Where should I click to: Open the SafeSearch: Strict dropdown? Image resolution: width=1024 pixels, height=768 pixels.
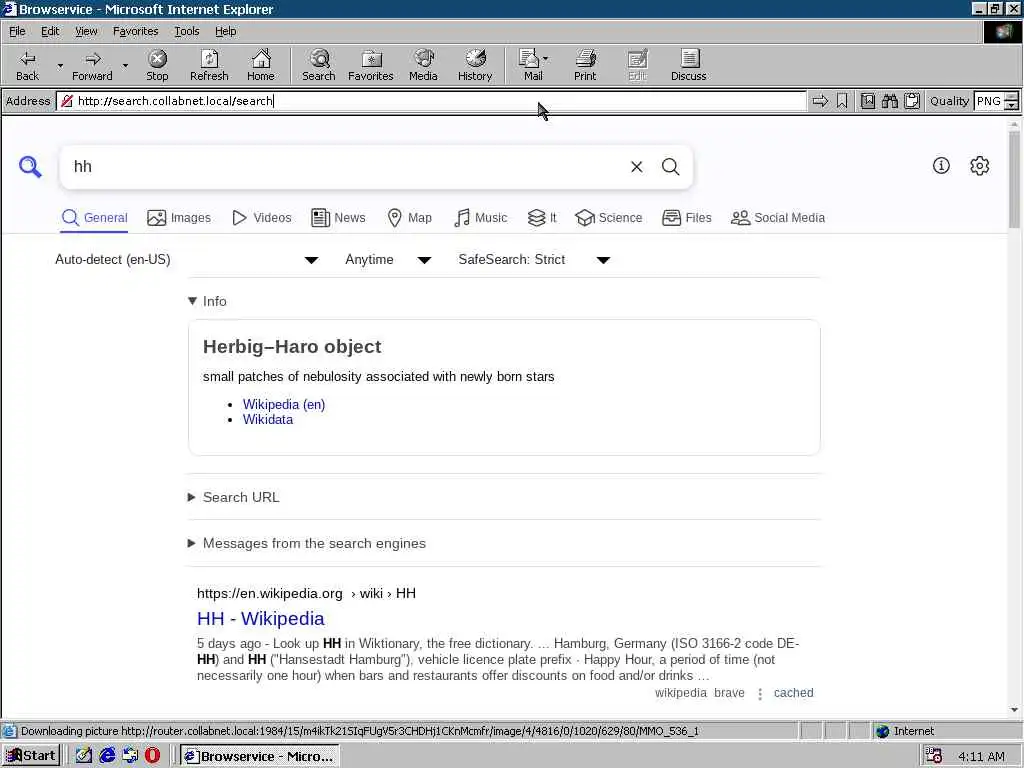[x=534, y=260]
